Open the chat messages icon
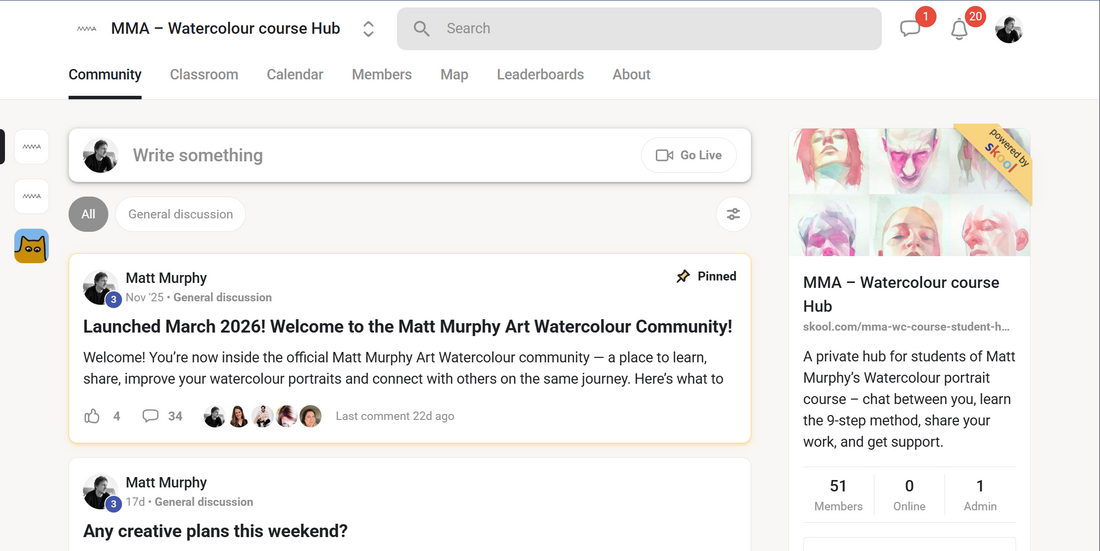Image resolution: width=1100 pixels, height=551 pixels. coord(910,29)
